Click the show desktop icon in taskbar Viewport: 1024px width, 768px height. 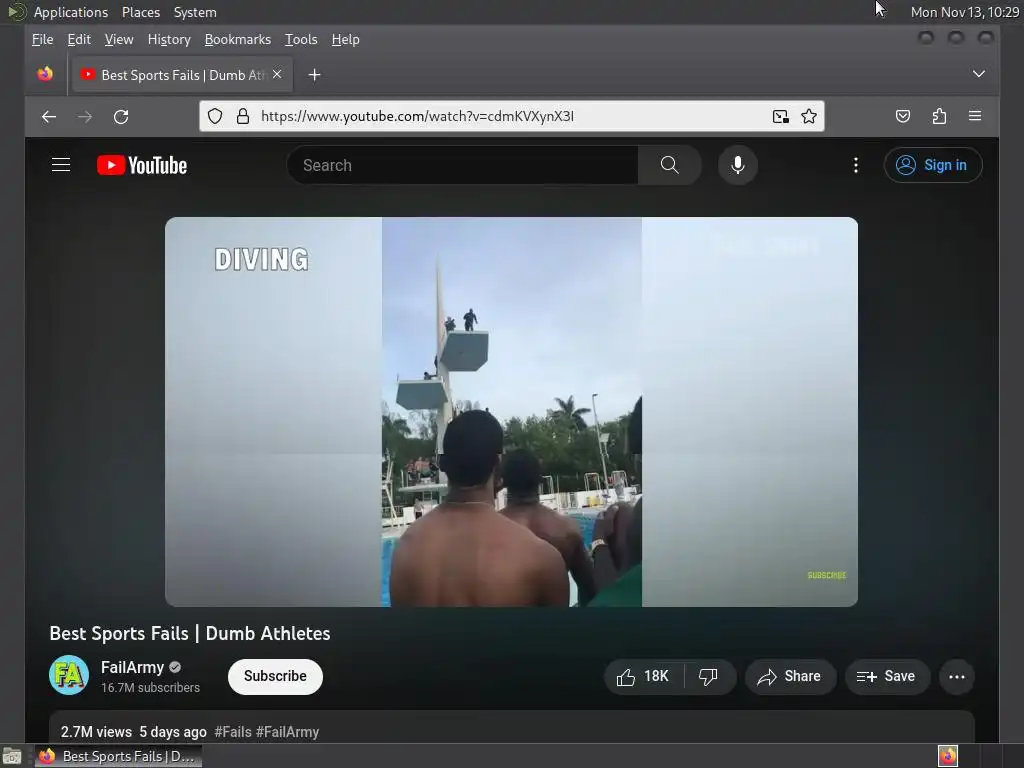click(x=12, y=756)
